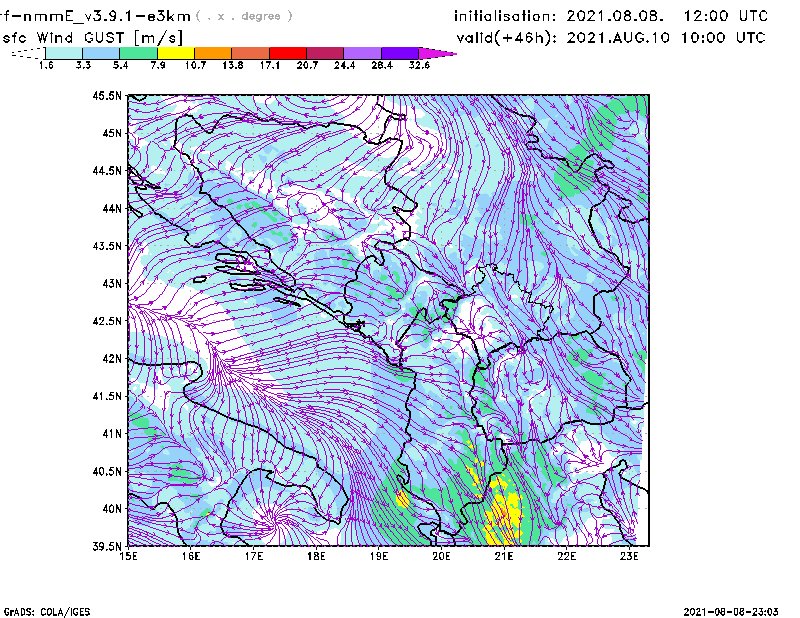
Task: Click the legend value 28.4
Action: 382,65
